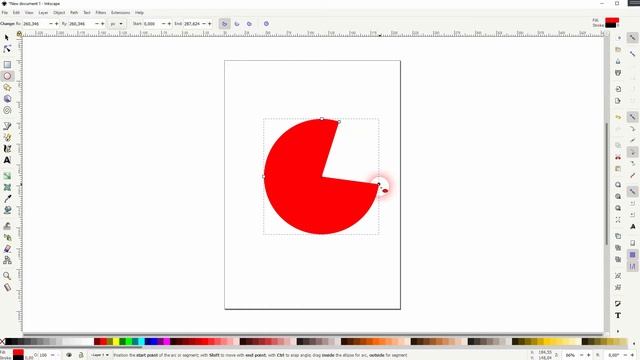Screen dimensions: 640x360
Task: Decrease the Ry radius value
Action: pyautogui.click(x=97, y=24)
